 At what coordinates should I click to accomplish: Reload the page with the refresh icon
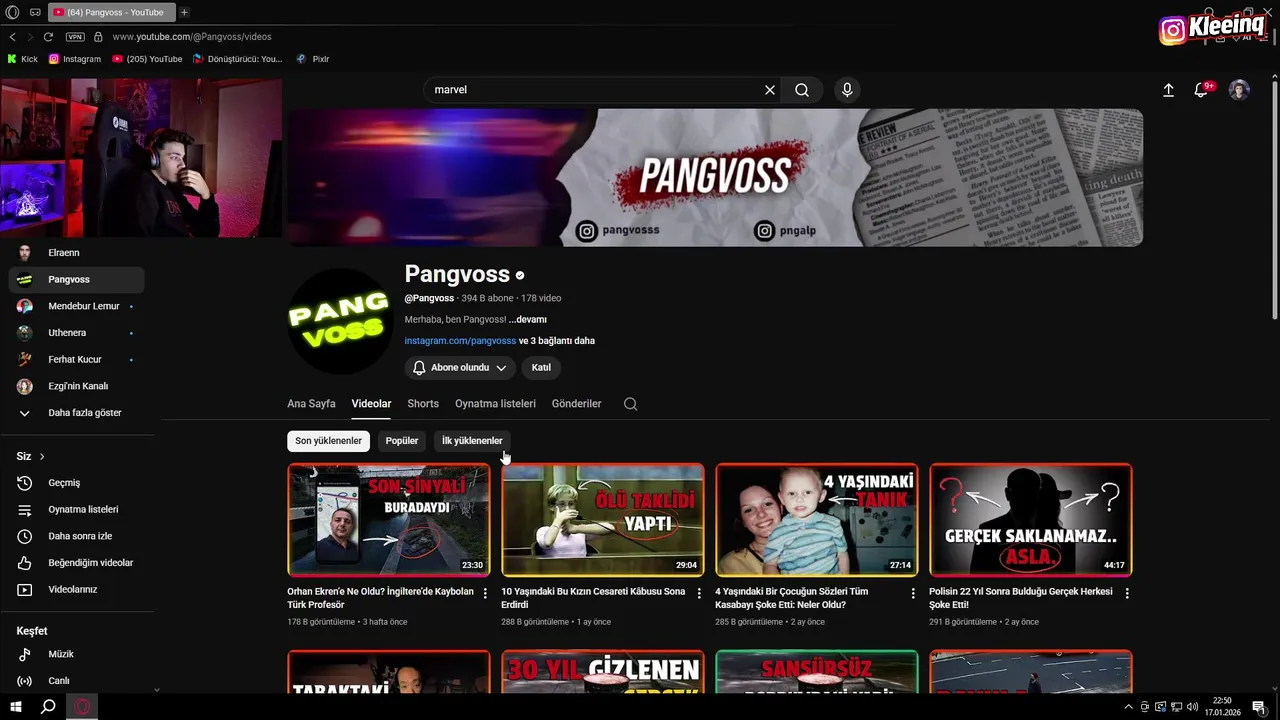point(48,37)
